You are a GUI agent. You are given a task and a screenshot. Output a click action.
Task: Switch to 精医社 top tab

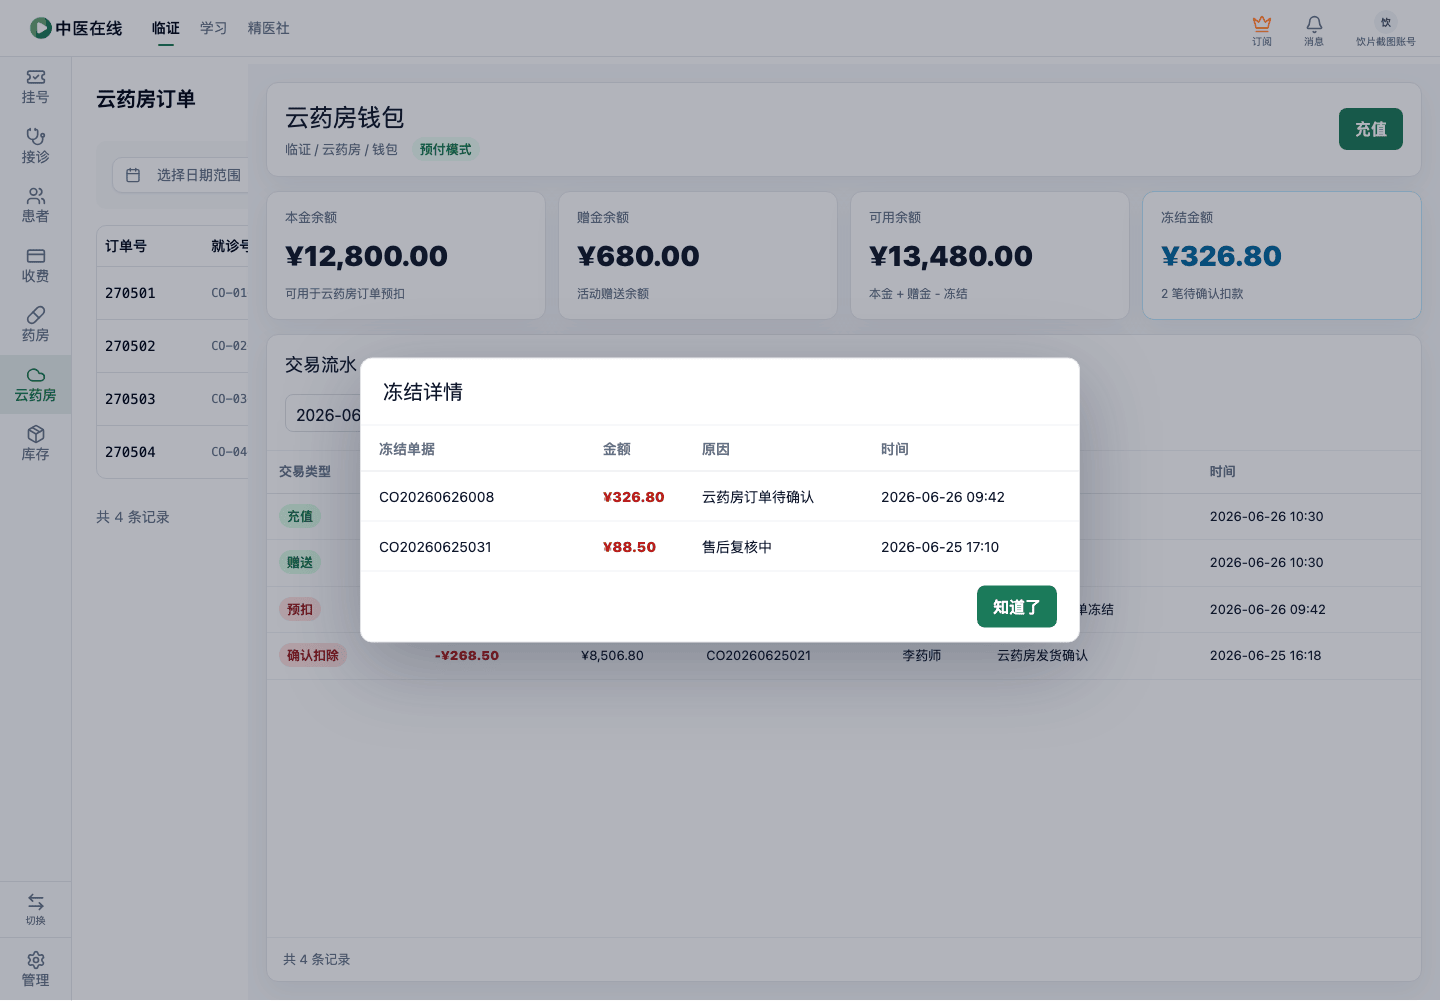(269, 28)
